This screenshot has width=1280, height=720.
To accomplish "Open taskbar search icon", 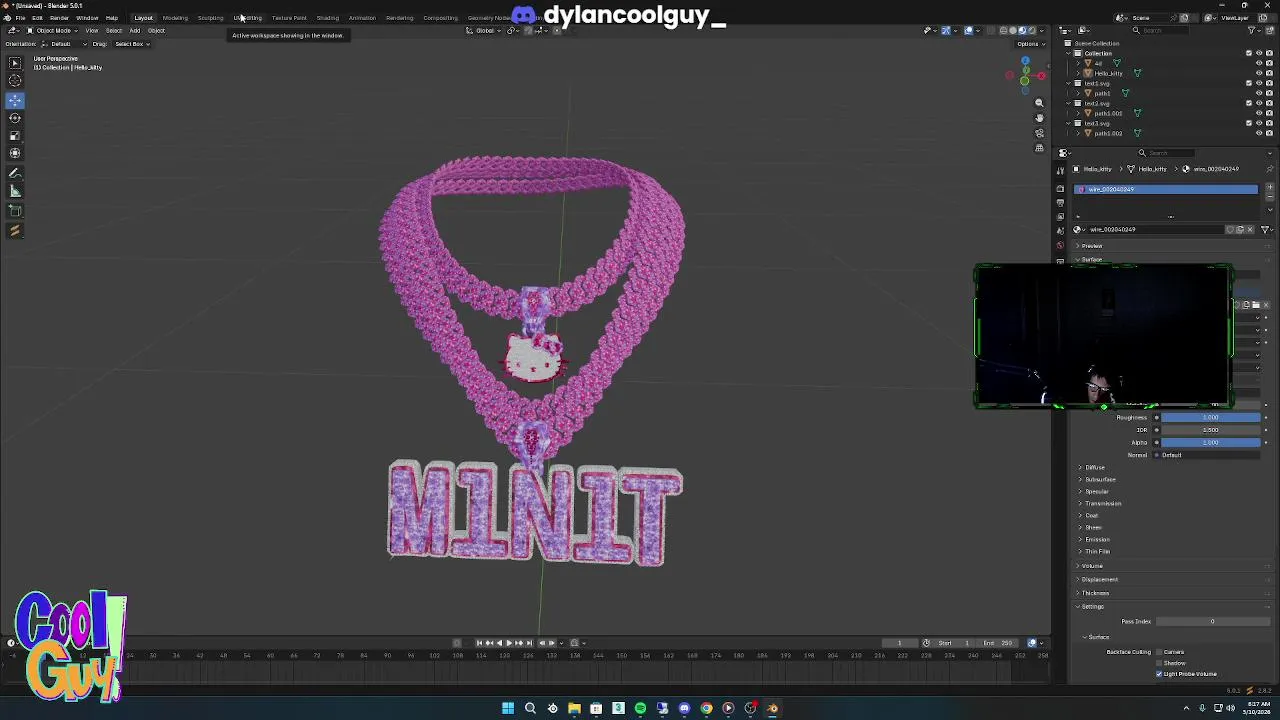I will (530, 708).
